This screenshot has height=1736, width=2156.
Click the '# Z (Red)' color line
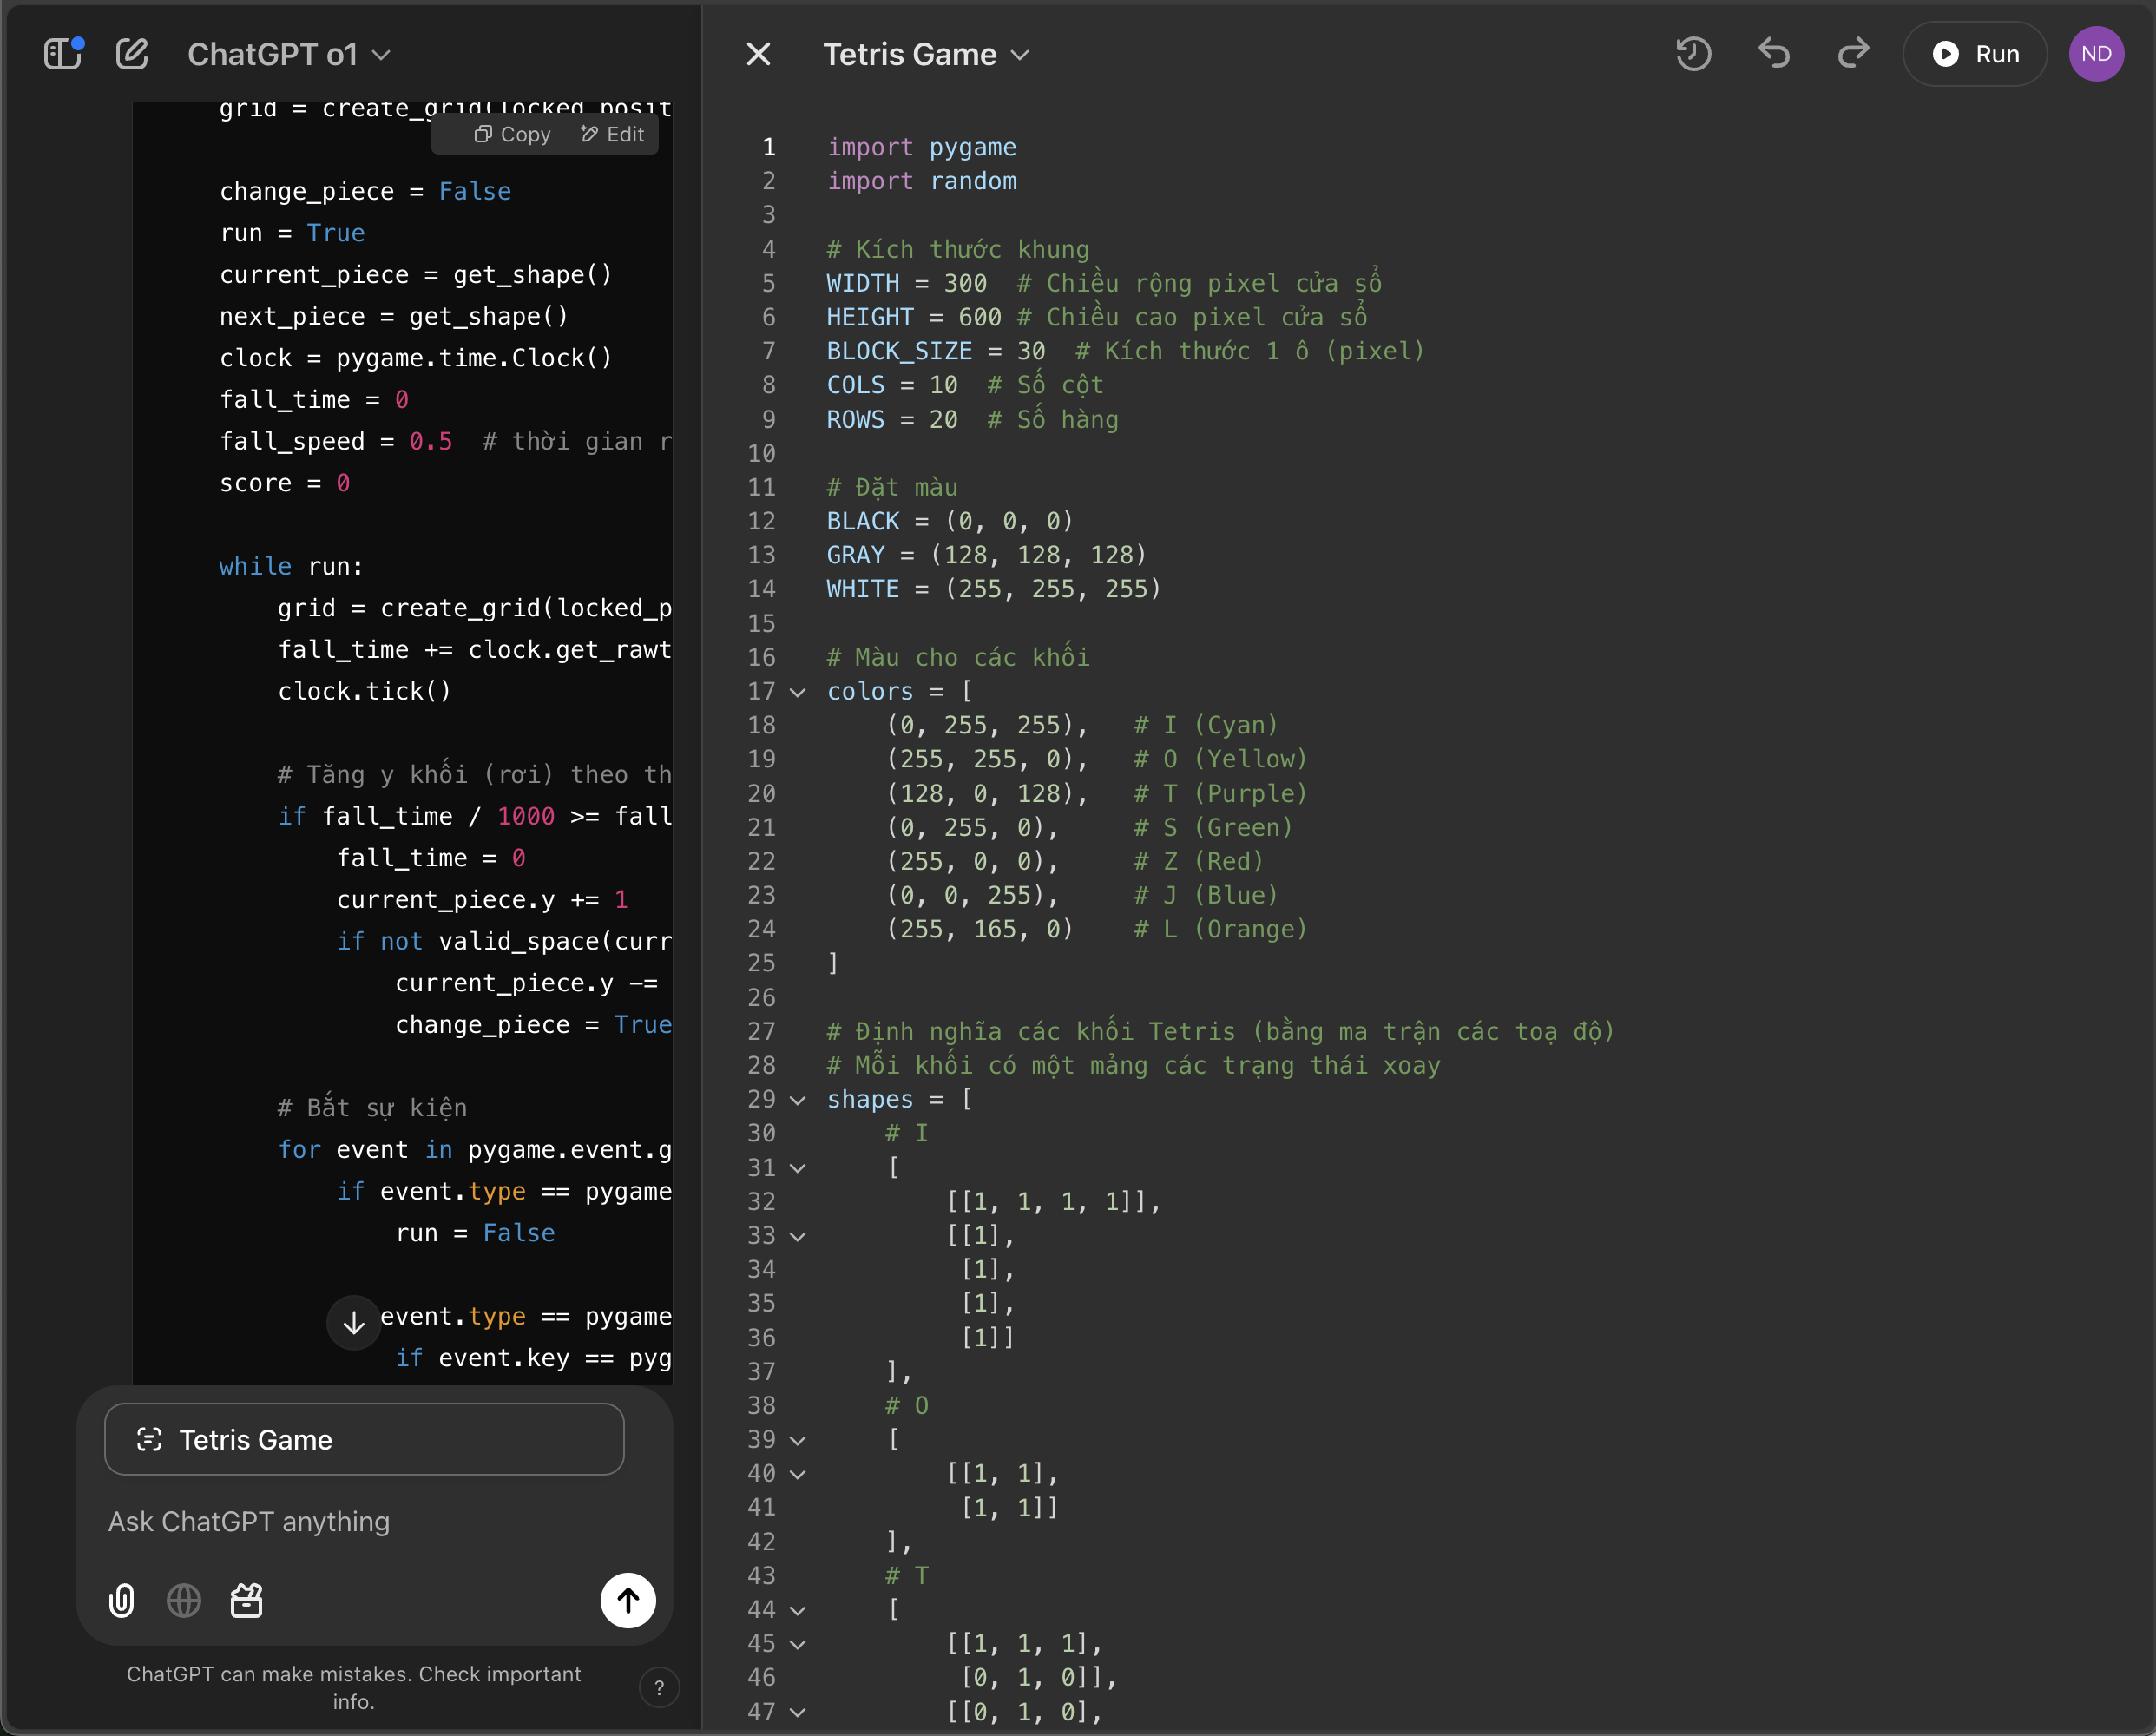pos(1075,861)
